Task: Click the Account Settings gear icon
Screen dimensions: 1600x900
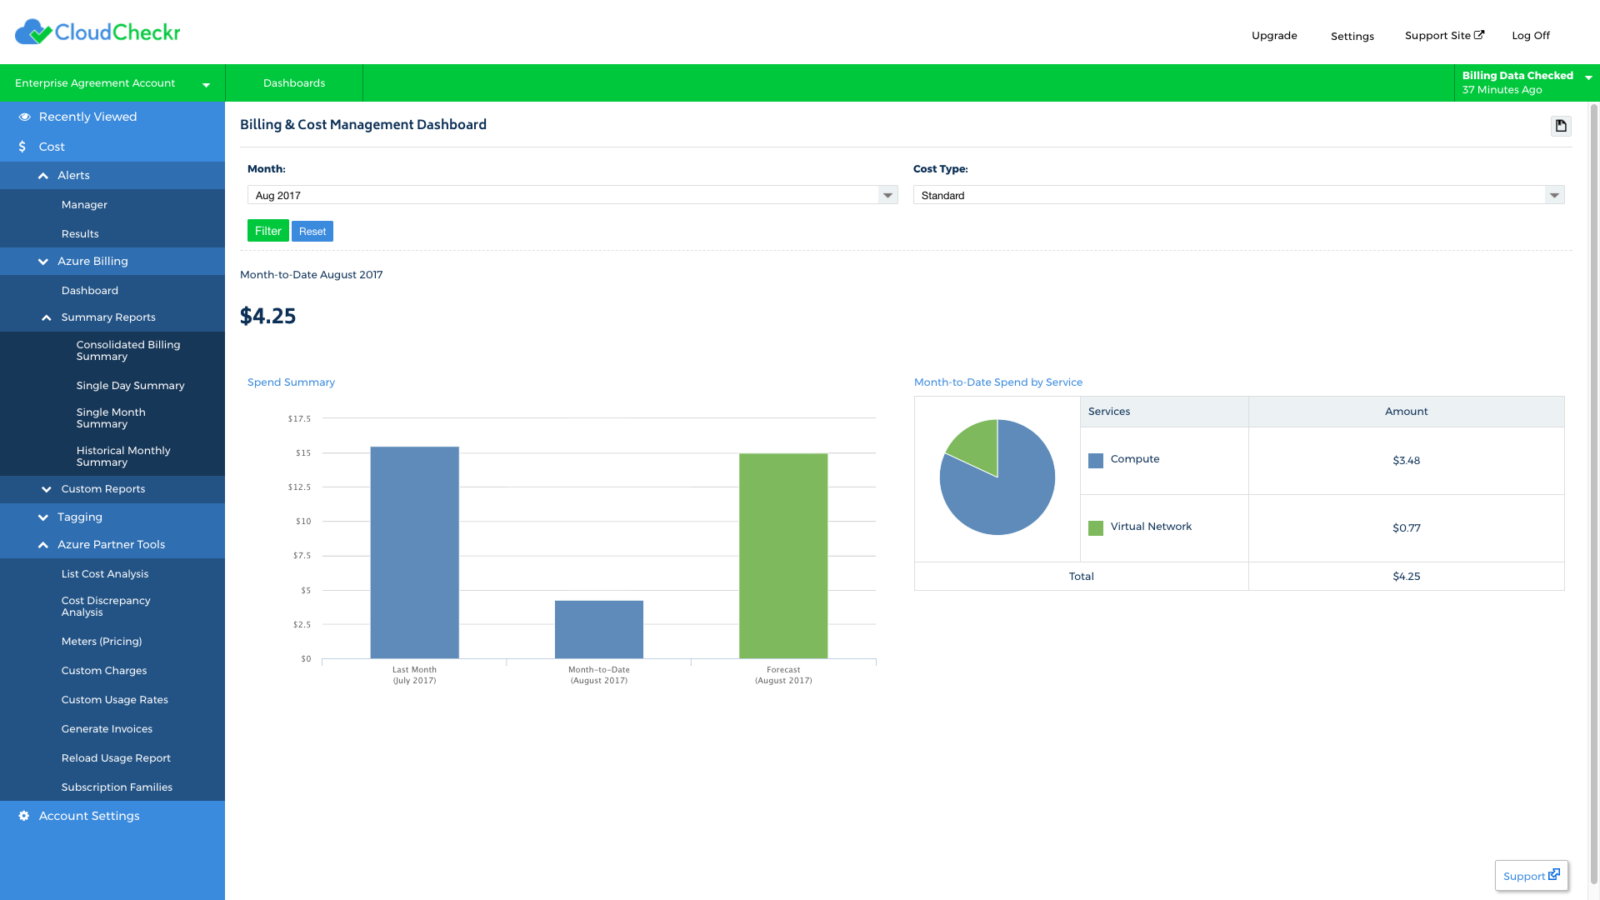Action: [24, 816]
